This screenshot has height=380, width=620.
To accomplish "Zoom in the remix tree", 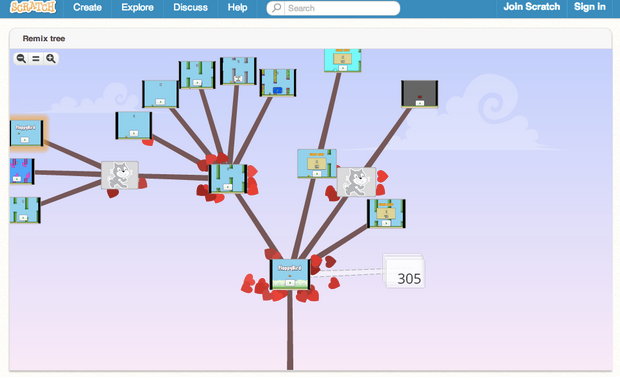I will point(51,59).
